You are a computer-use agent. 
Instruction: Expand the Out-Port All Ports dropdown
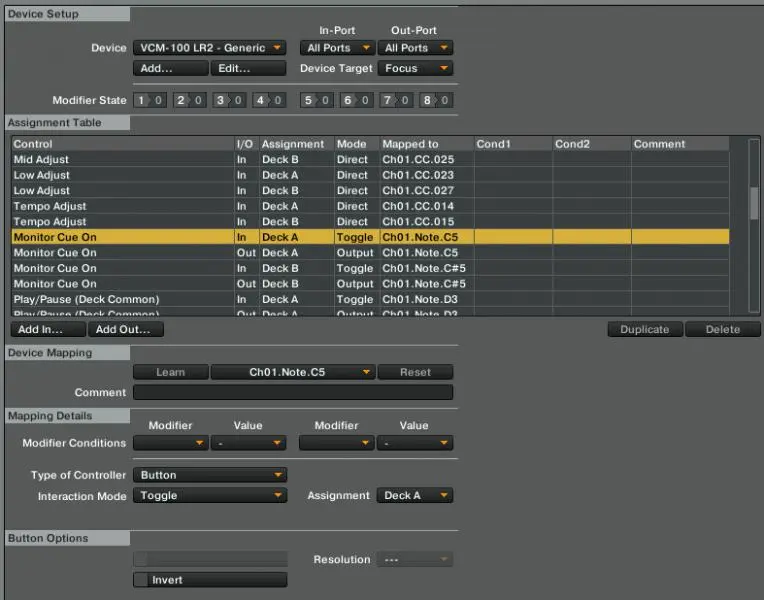[415, 48]
